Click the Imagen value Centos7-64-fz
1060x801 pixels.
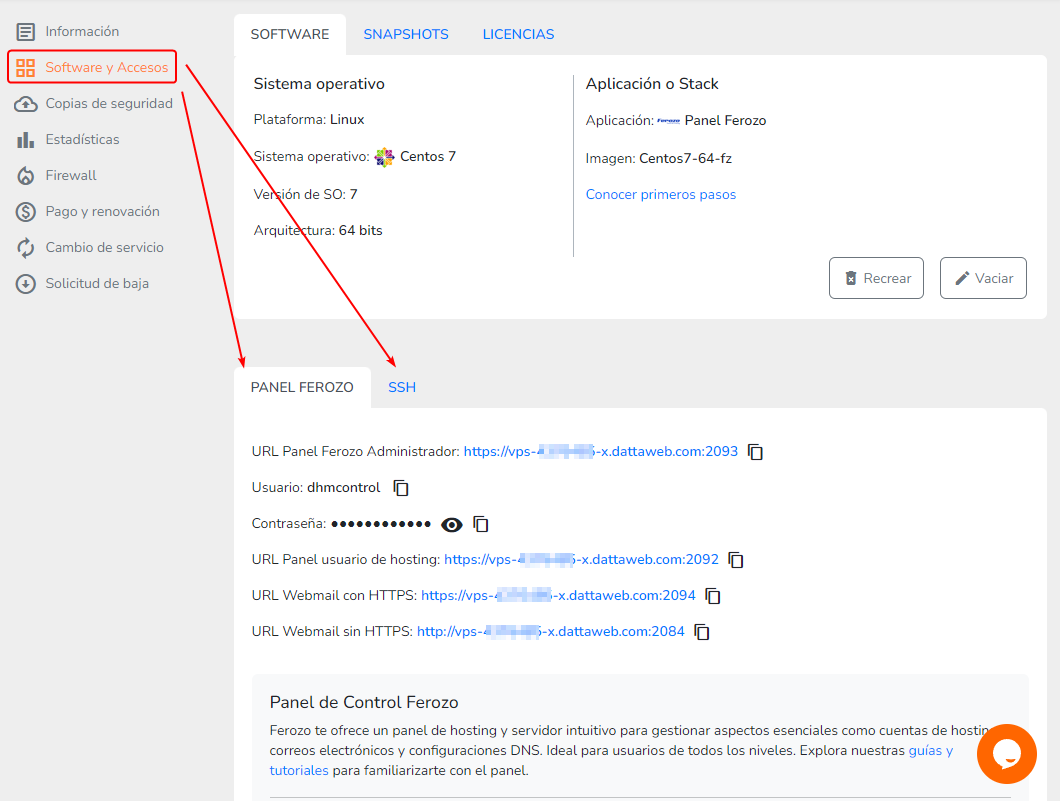click(685, 159)
